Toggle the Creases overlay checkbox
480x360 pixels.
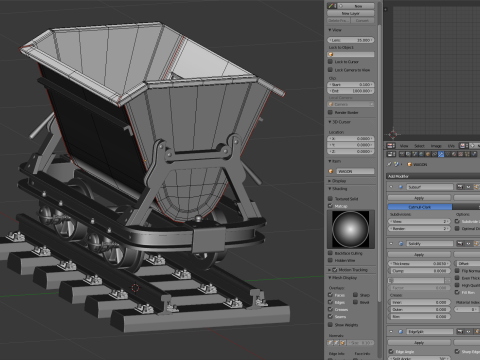[330, 309]
